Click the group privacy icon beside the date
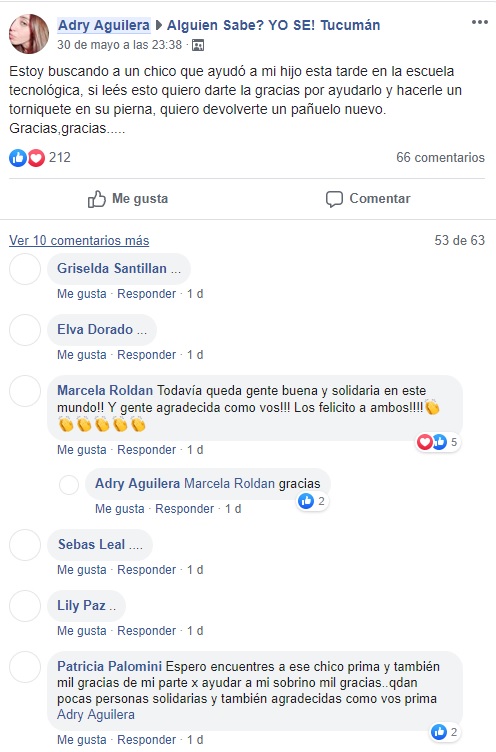 [198, 46]
